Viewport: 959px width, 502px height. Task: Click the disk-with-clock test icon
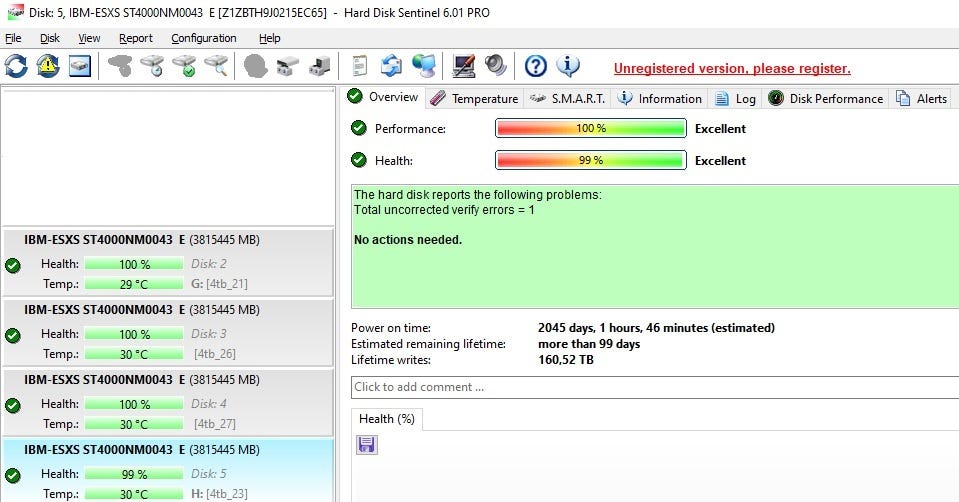pyautogui.click(x=152, y=65)
